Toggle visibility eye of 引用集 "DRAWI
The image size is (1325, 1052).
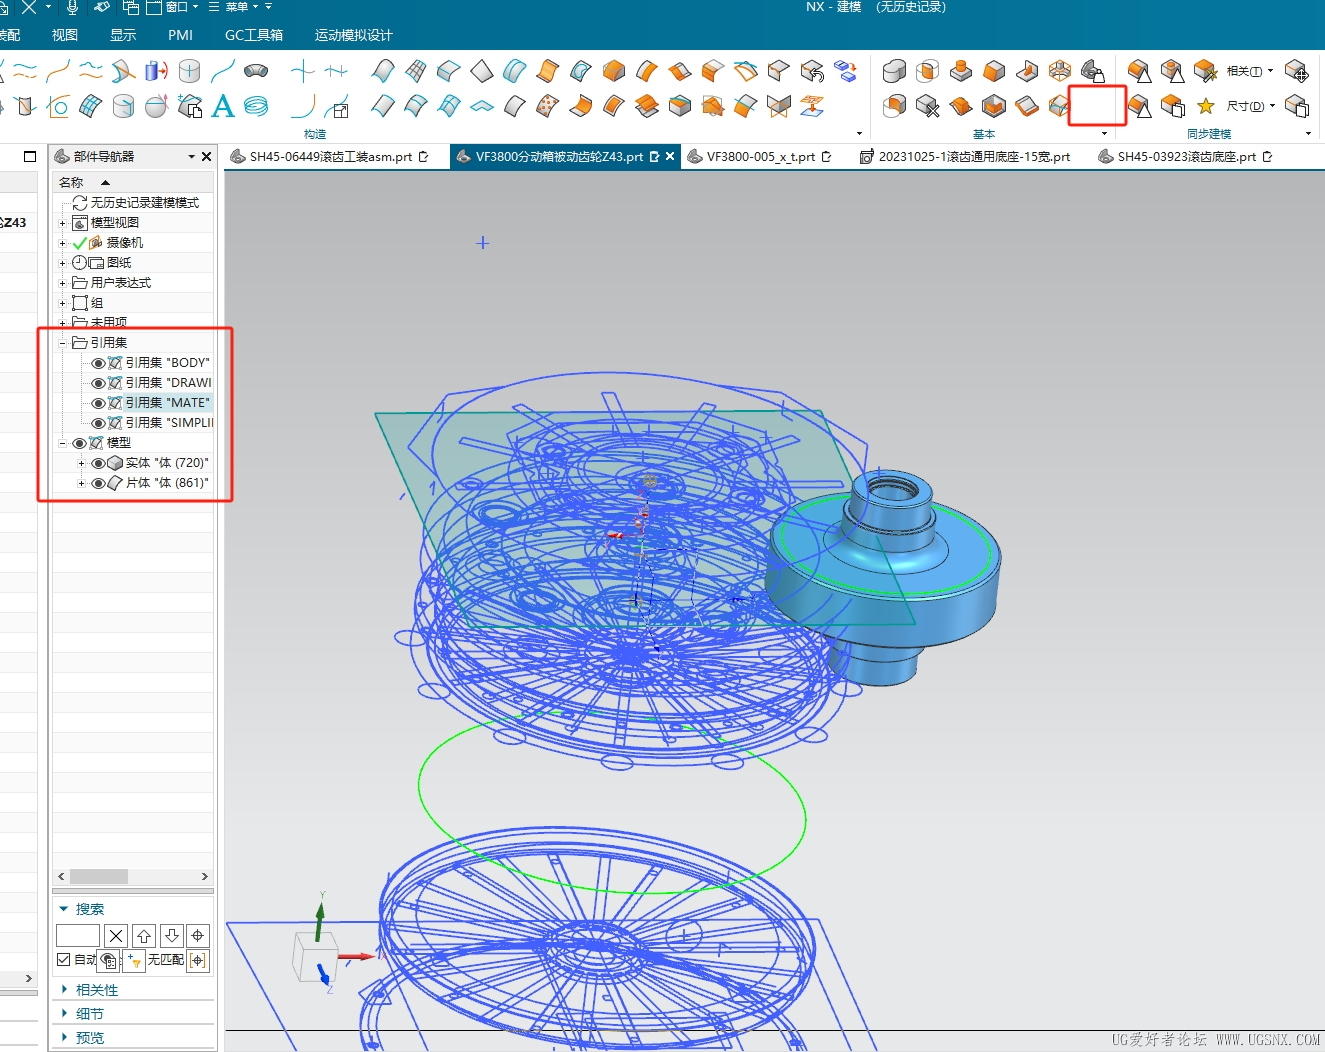pos(98,383)
